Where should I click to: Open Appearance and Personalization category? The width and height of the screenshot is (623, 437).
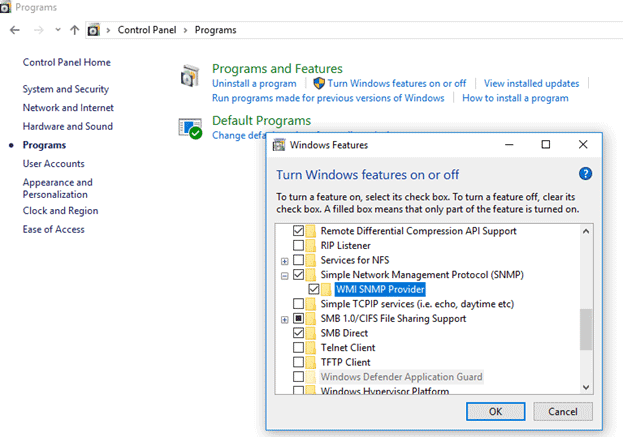pos(58,188)
